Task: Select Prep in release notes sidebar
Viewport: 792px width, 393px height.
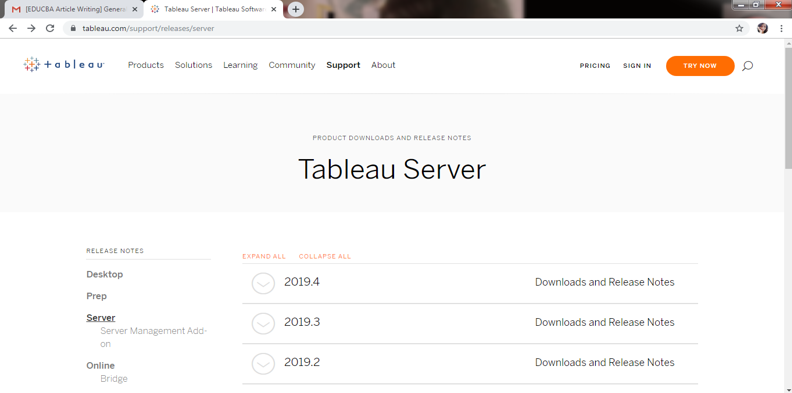Action: [x=96, y=296]
